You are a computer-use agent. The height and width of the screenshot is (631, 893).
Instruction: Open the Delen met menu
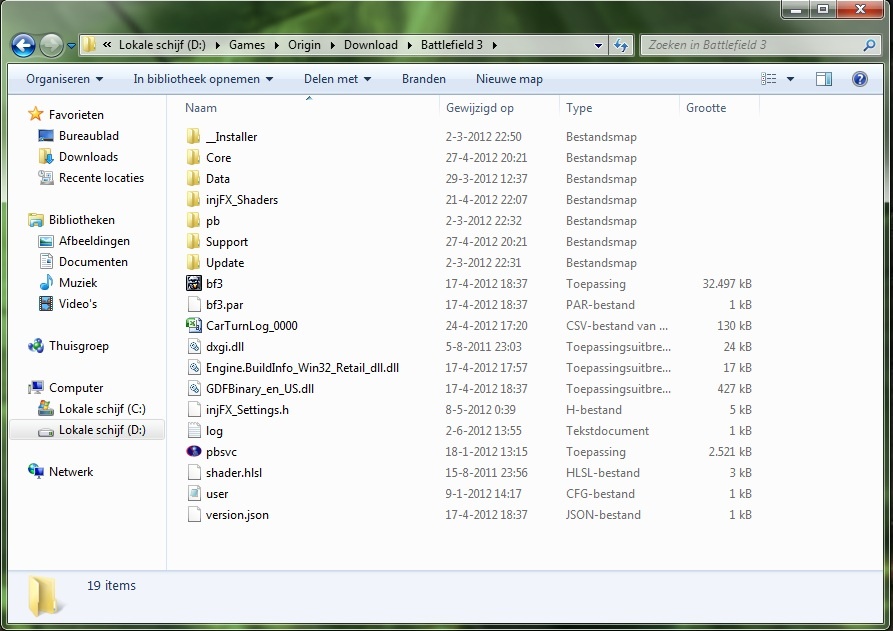point(337,79)
